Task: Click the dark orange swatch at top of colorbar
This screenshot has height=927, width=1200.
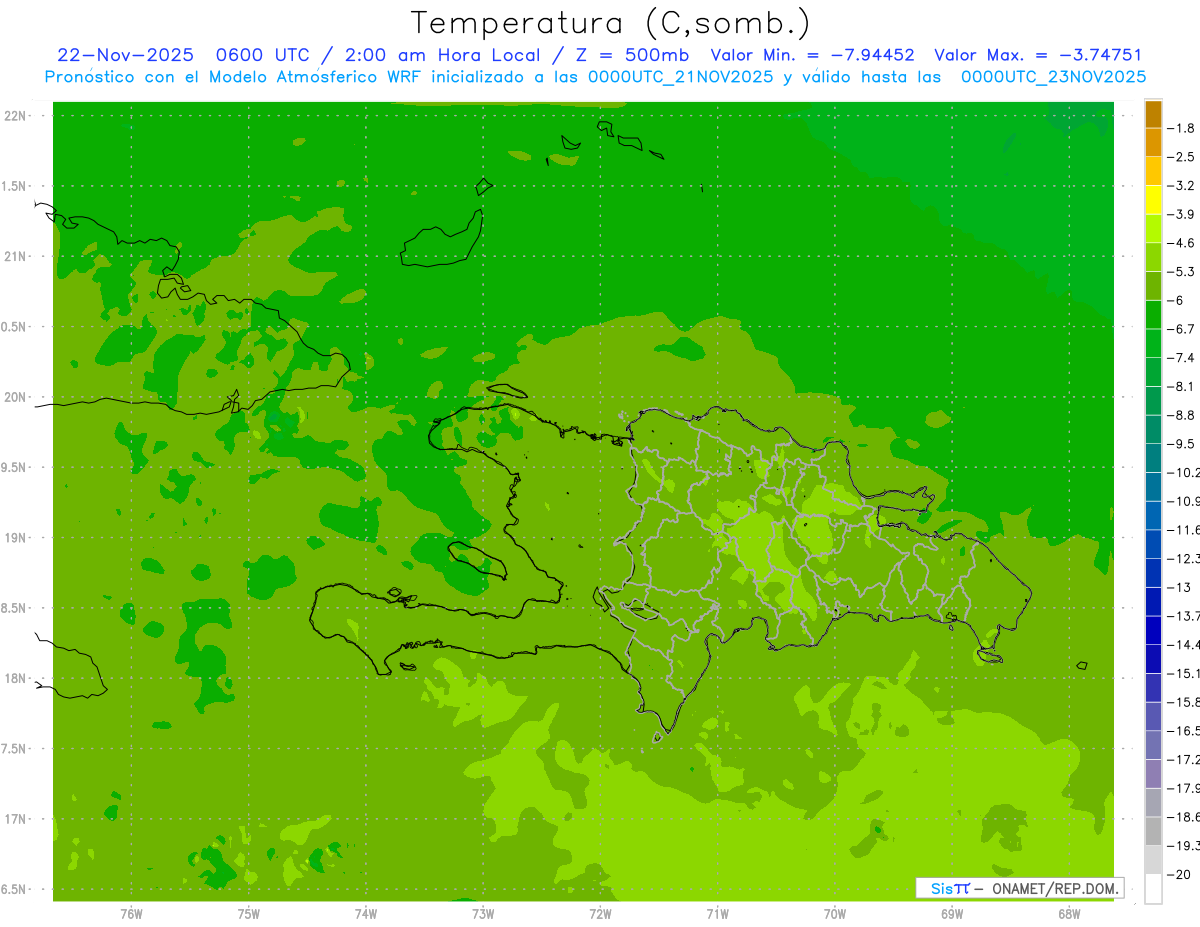Action: (x=1153, y=114)
